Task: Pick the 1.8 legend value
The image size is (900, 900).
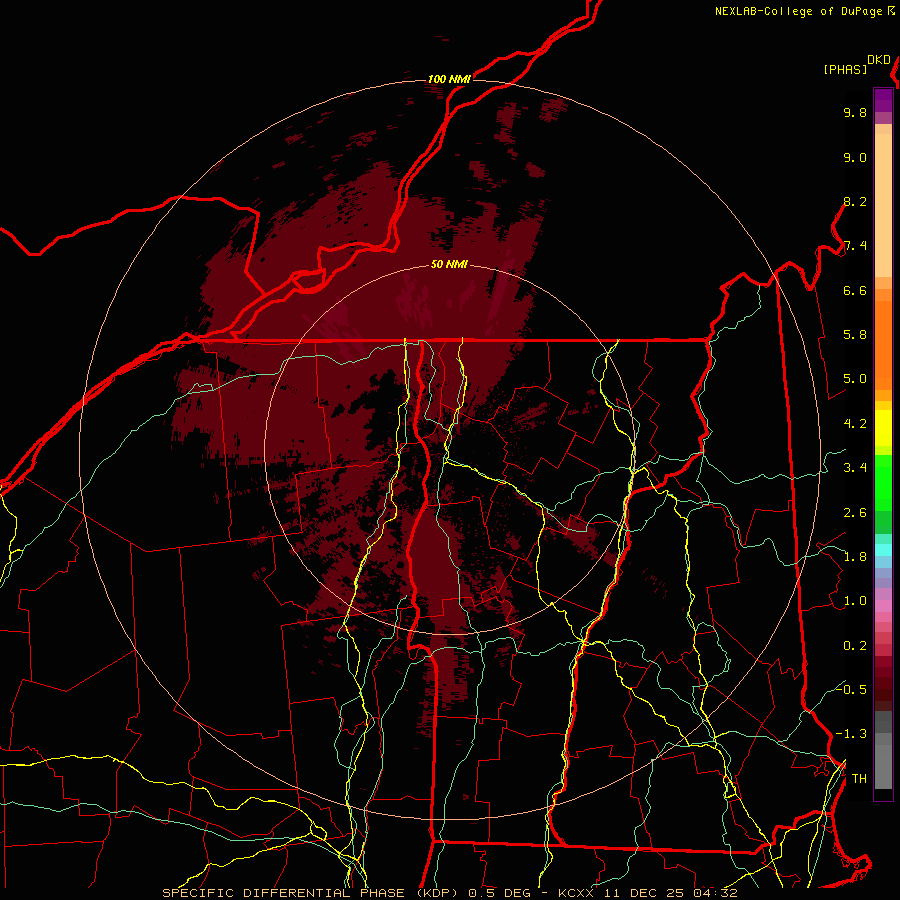Action: (855, 557)
